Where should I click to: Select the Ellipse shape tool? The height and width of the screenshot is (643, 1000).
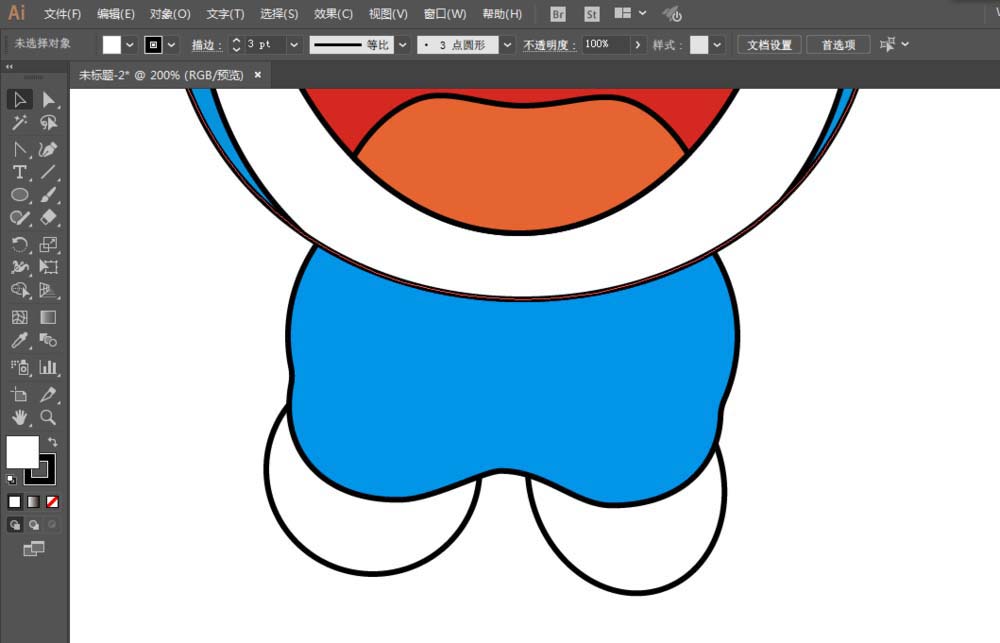pyautogui.click(x=20, y=195)
